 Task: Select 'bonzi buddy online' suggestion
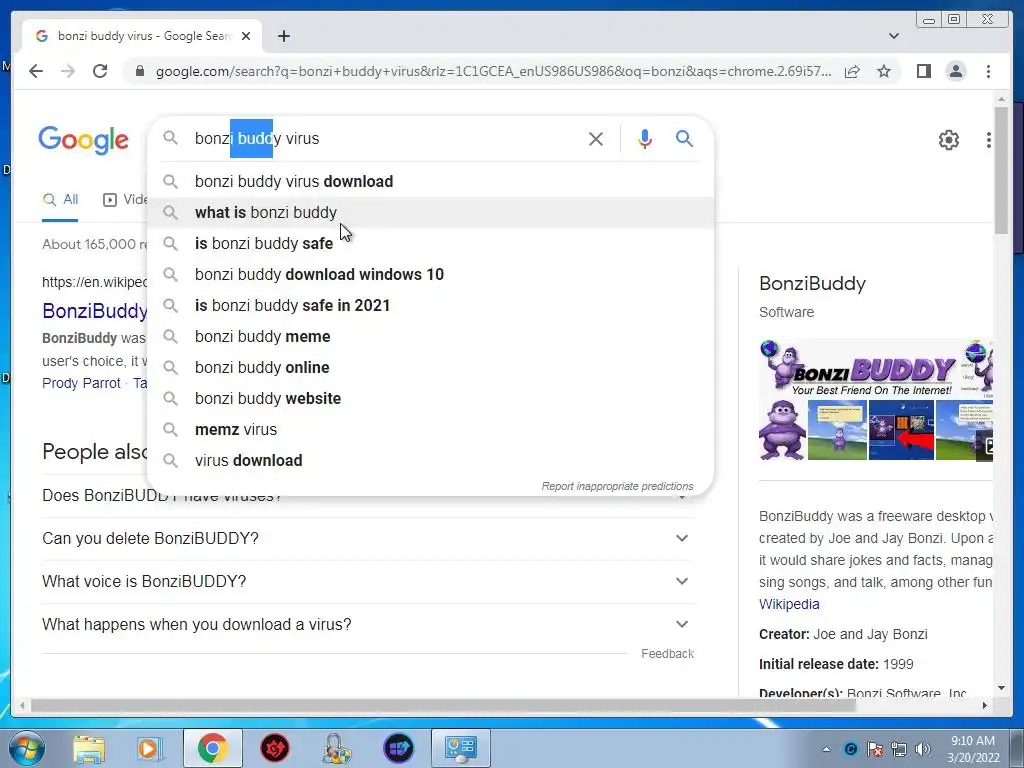pos(431,368)
